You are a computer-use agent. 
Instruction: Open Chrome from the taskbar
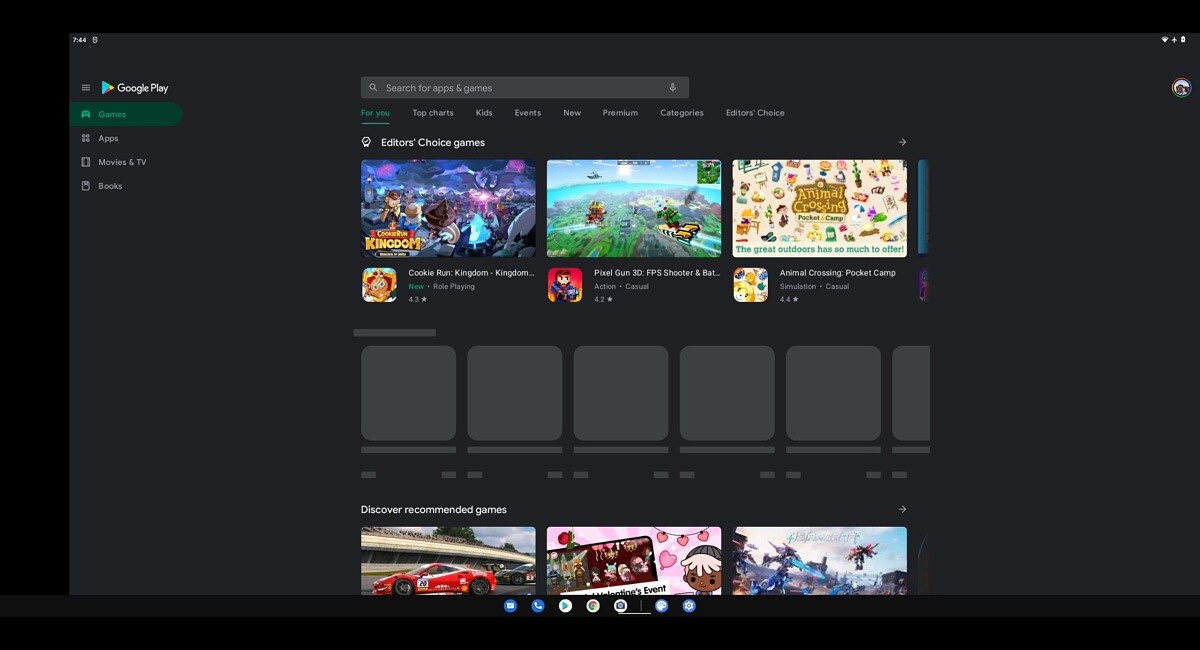click(592, 605)
